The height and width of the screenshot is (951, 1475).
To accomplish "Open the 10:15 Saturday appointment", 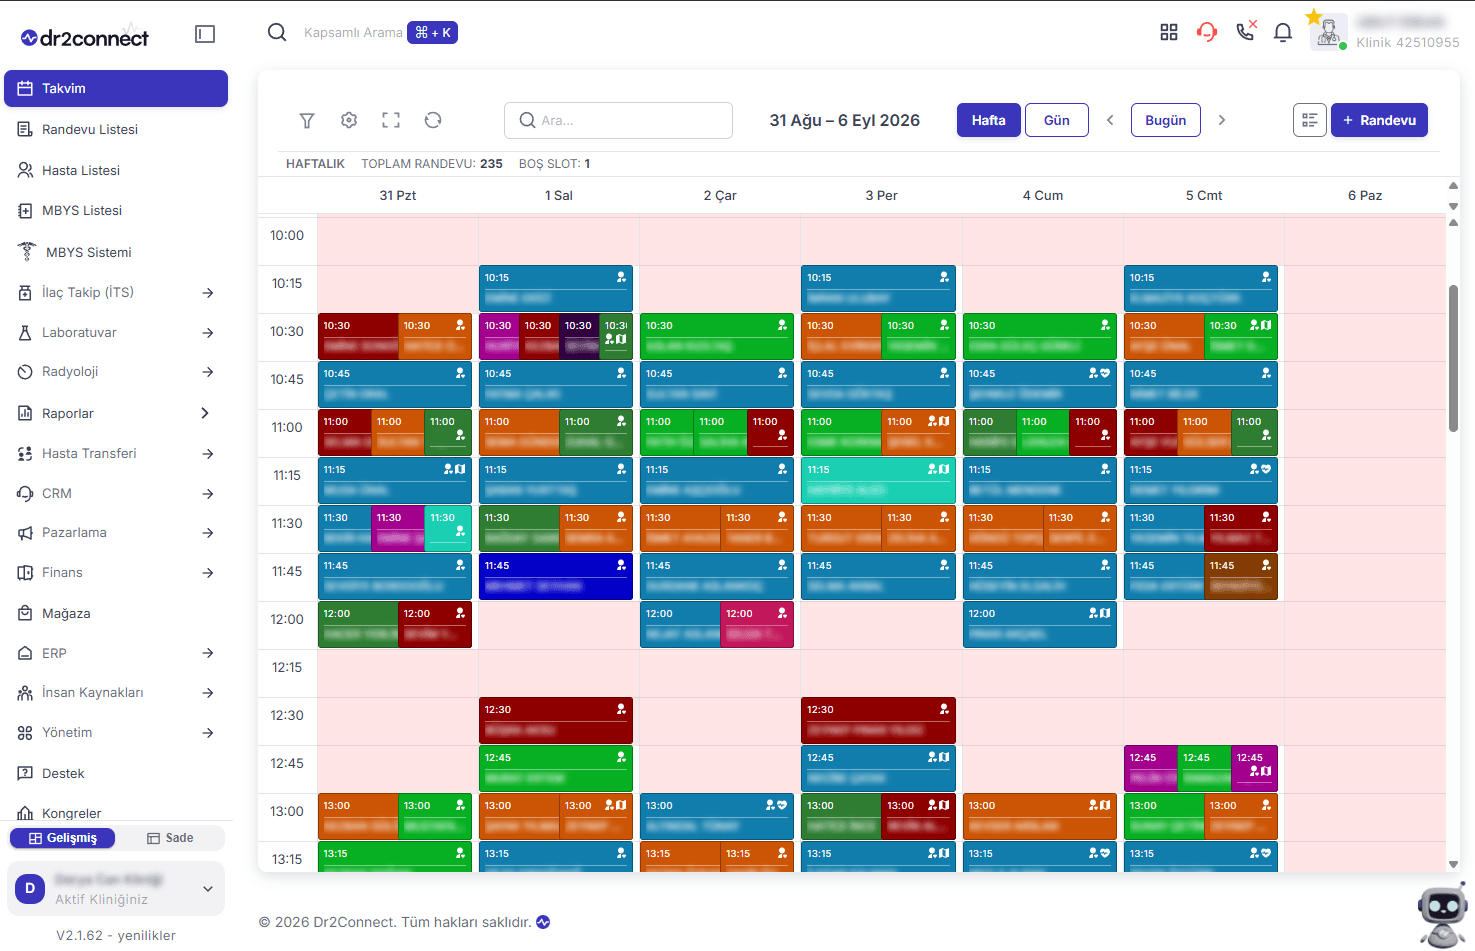I will pyautogui.click(x=1201, y=289).
